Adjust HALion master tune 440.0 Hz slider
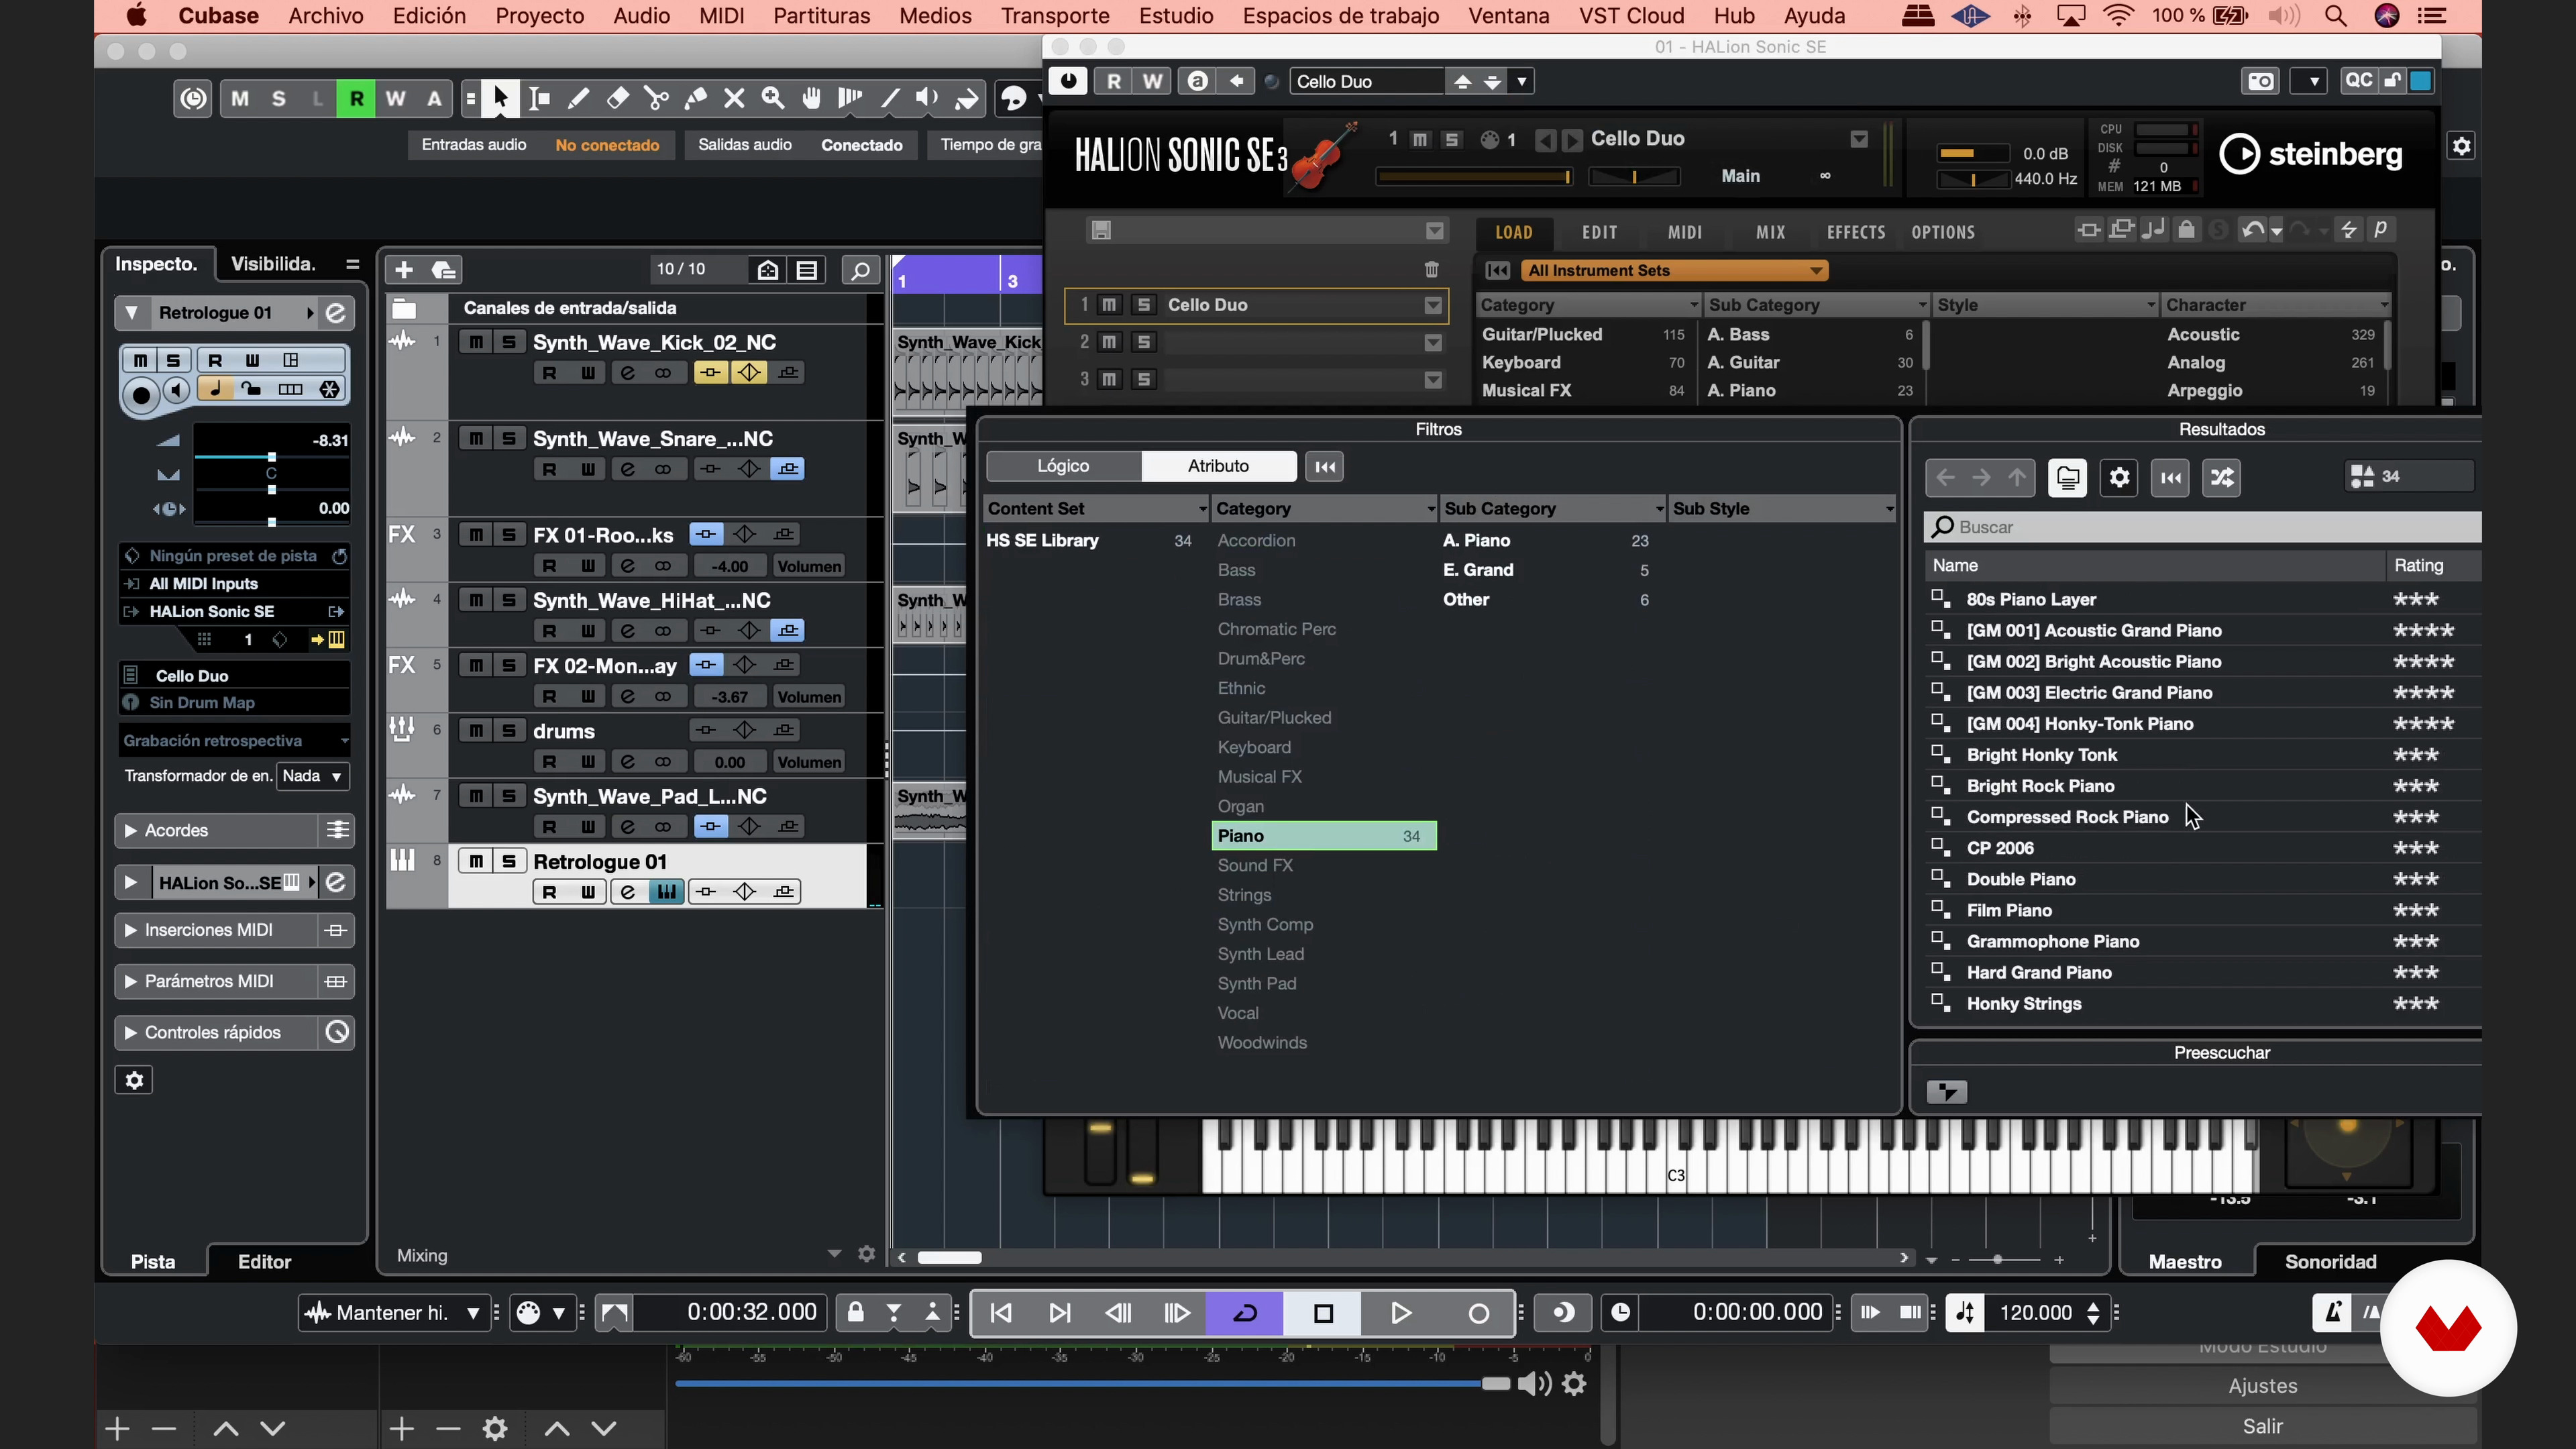2576x1449 pixels. click(x=1972, y=179)
